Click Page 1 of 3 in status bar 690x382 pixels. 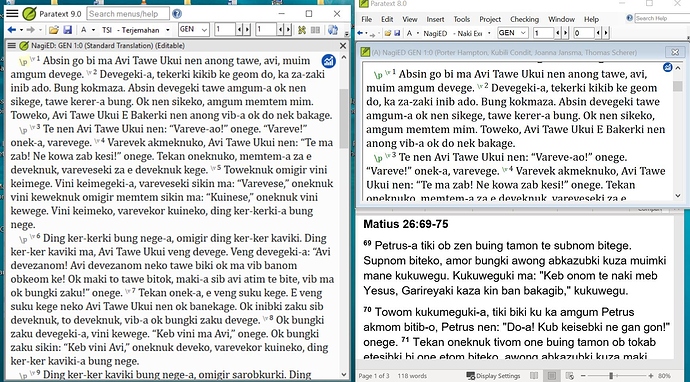(374, 376)
